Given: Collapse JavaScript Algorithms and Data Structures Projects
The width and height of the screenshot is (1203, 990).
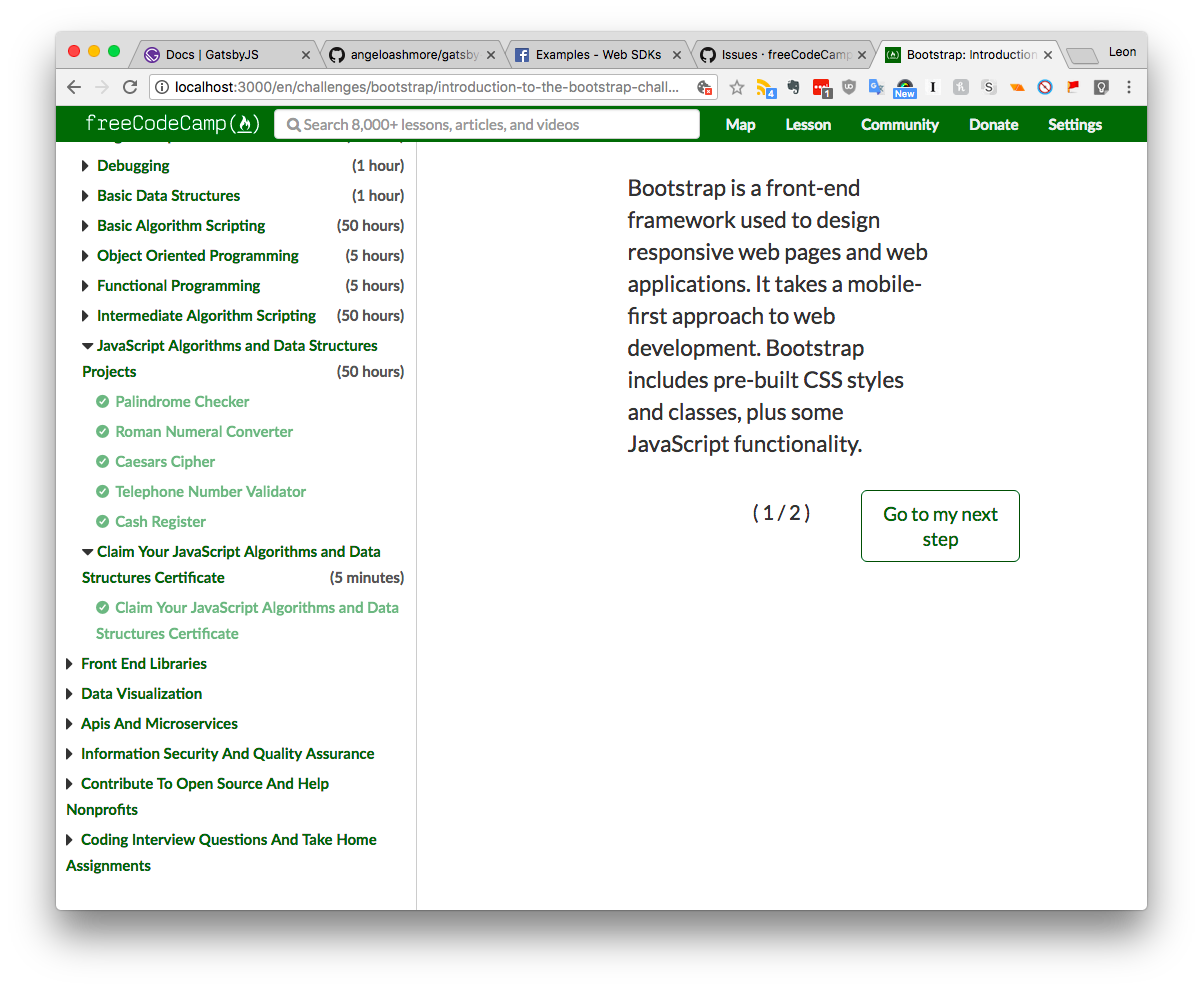Looking at the screenshot, I should [x=87, y=345].
